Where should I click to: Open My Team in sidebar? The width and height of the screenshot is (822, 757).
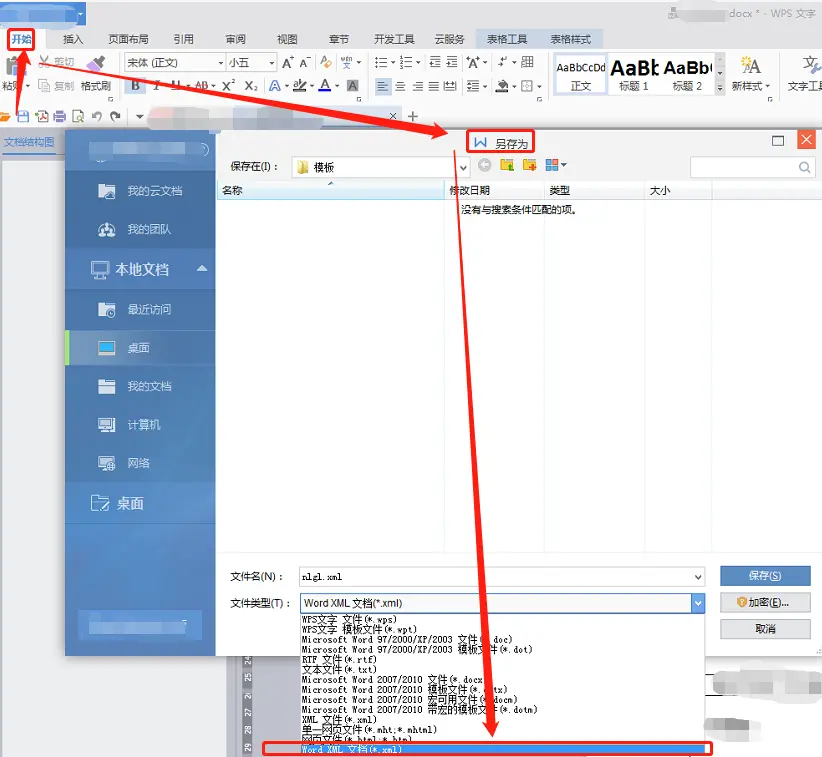point(140,229)
